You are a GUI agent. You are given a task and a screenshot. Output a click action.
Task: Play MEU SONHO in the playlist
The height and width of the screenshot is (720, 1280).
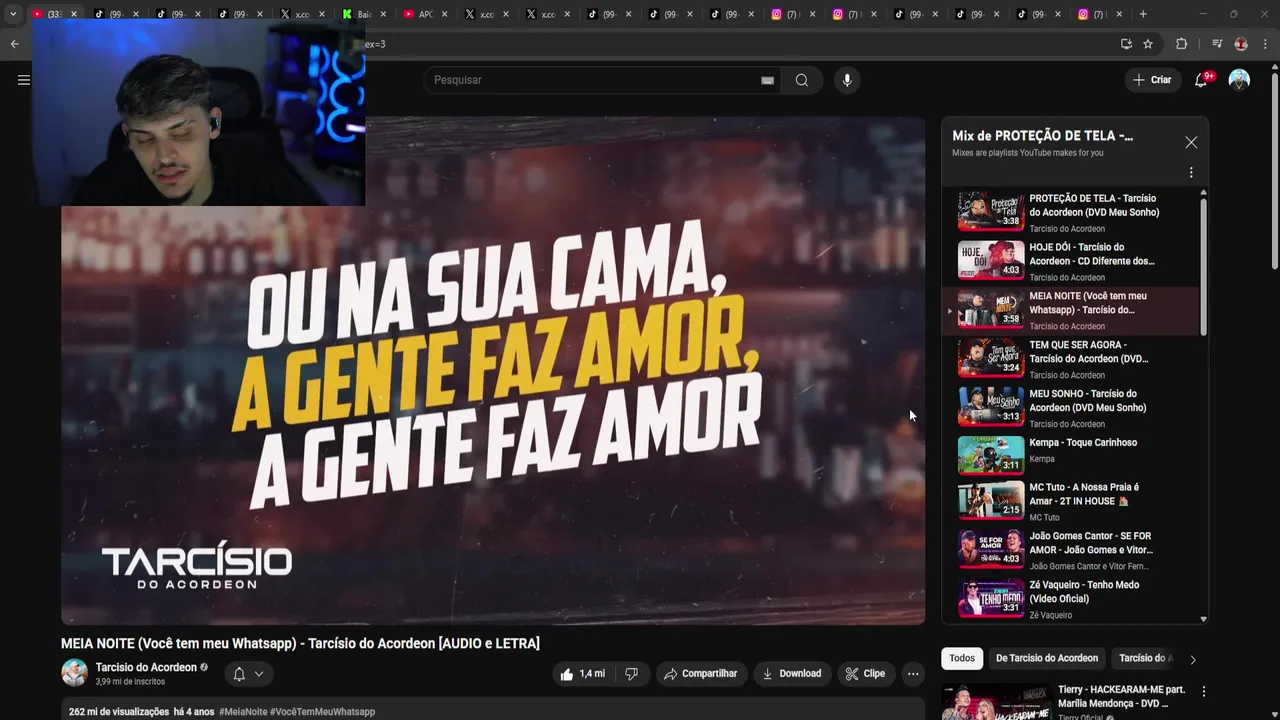1070,408
